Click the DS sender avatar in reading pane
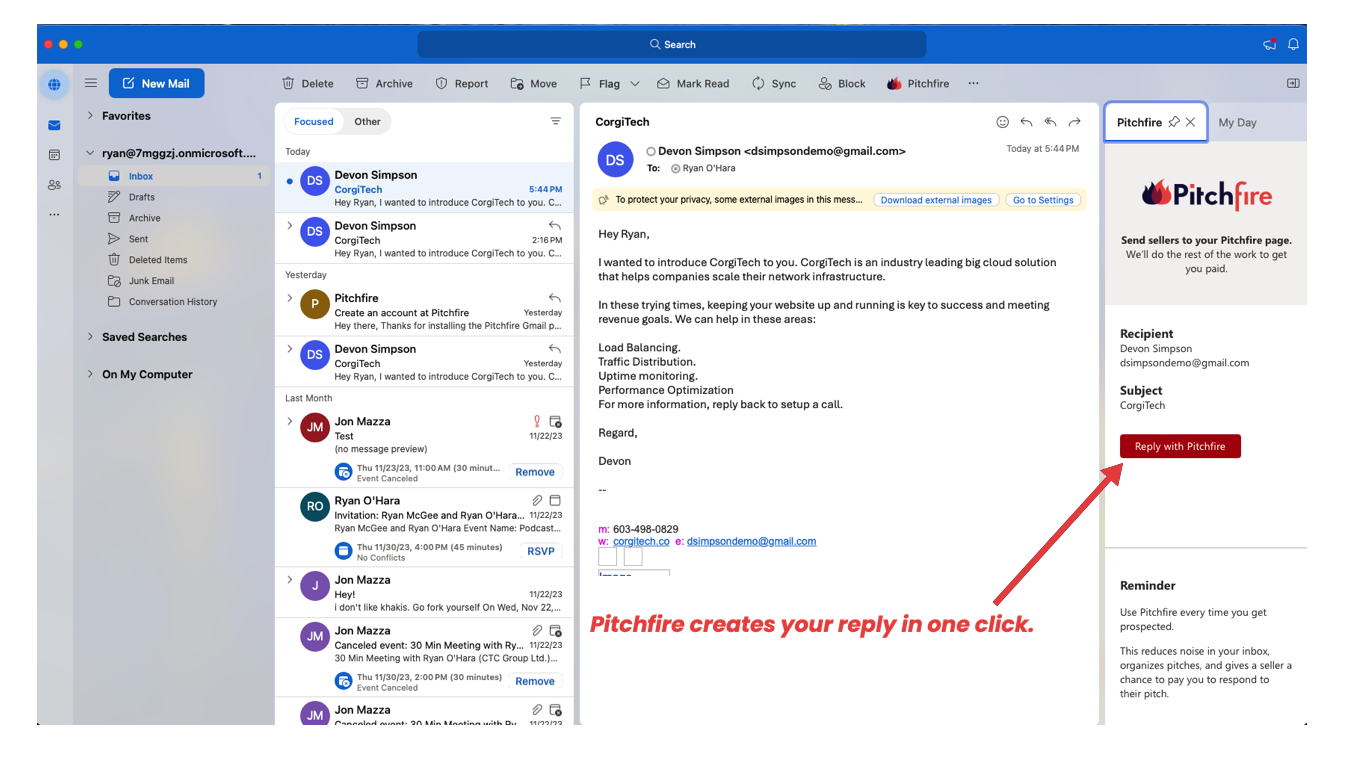1366x768 pixels. click(615, 160)
